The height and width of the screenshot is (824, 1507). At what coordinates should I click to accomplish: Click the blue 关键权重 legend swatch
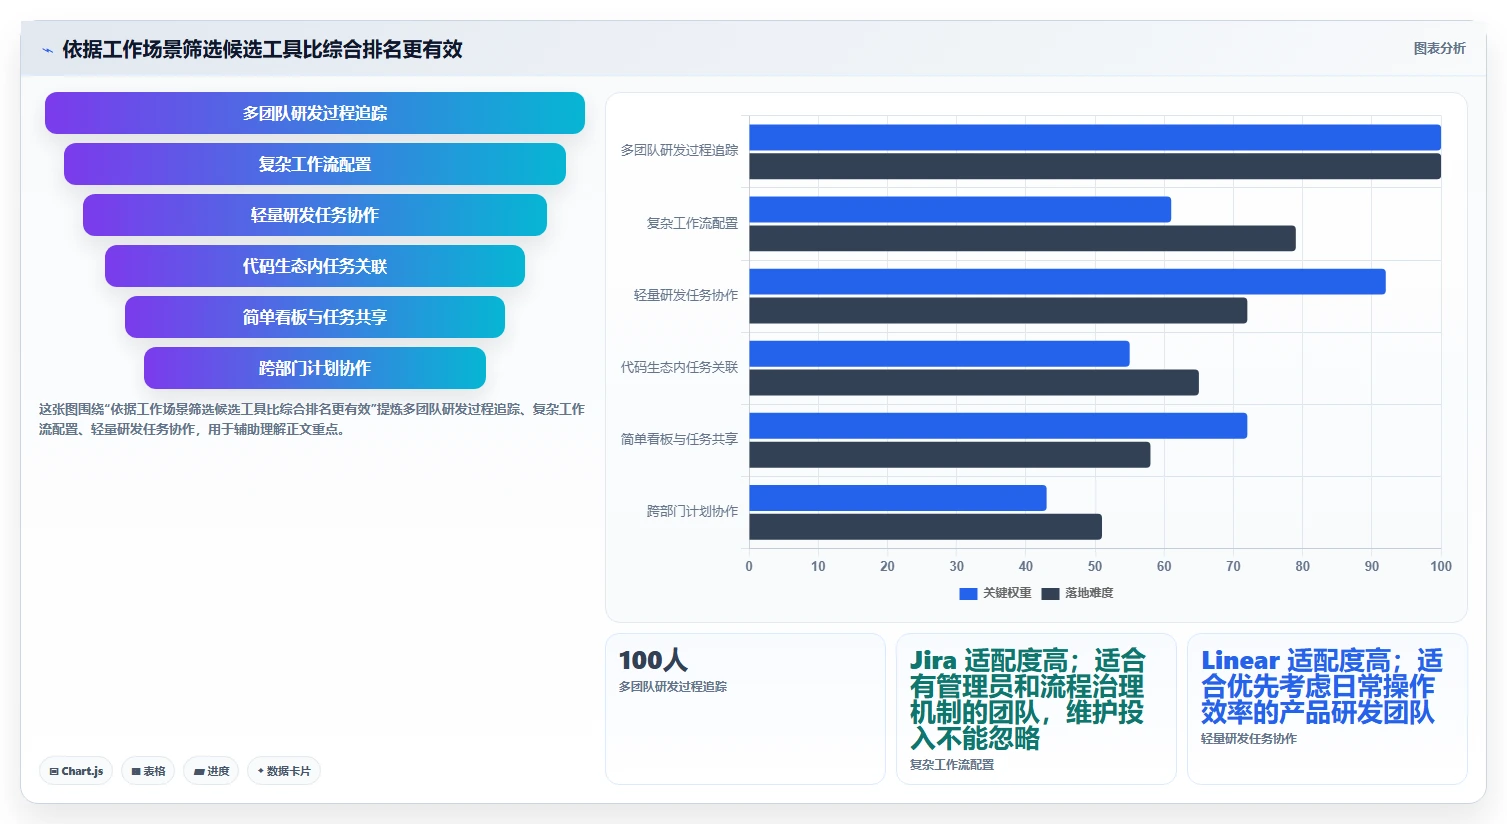pos(968,593)
